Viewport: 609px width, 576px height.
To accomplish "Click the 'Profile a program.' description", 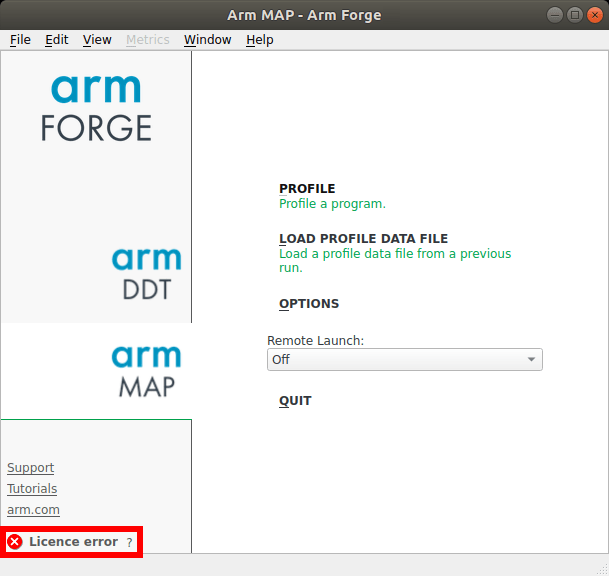I will point(332,204).
